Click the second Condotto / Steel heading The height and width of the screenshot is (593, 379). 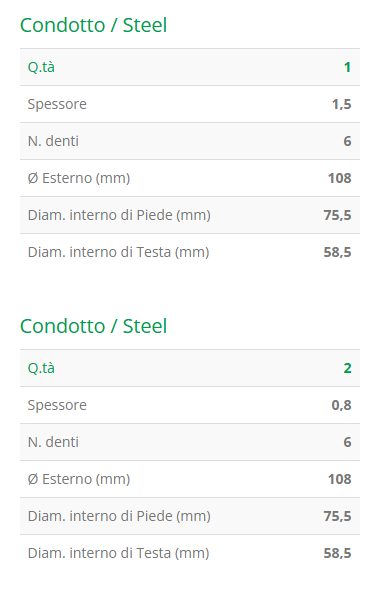[x=93, y=326]
